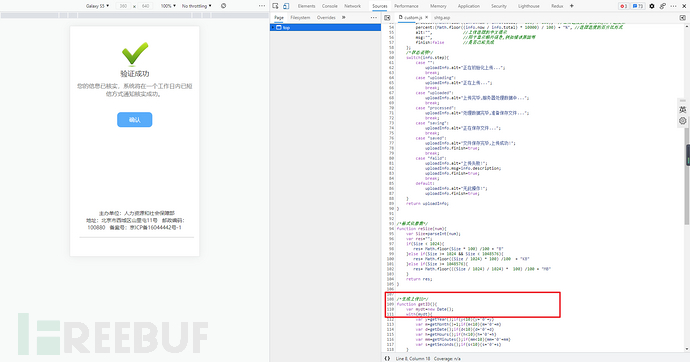Switch to the Console tab
Screen dimensions: 690x362
tap(330, 6)
